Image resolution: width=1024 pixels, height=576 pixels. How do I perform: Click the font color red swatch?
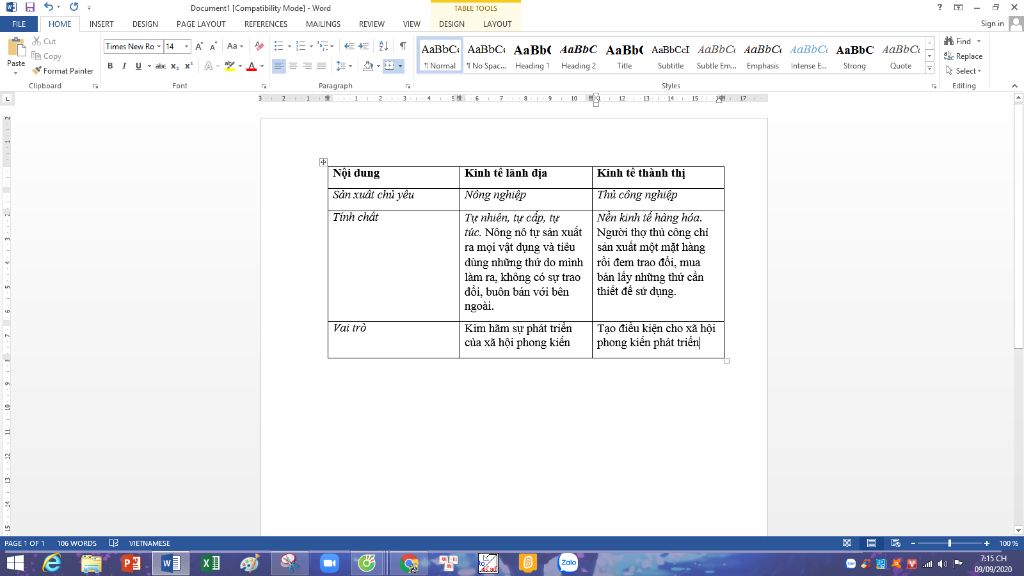point(251,66)
